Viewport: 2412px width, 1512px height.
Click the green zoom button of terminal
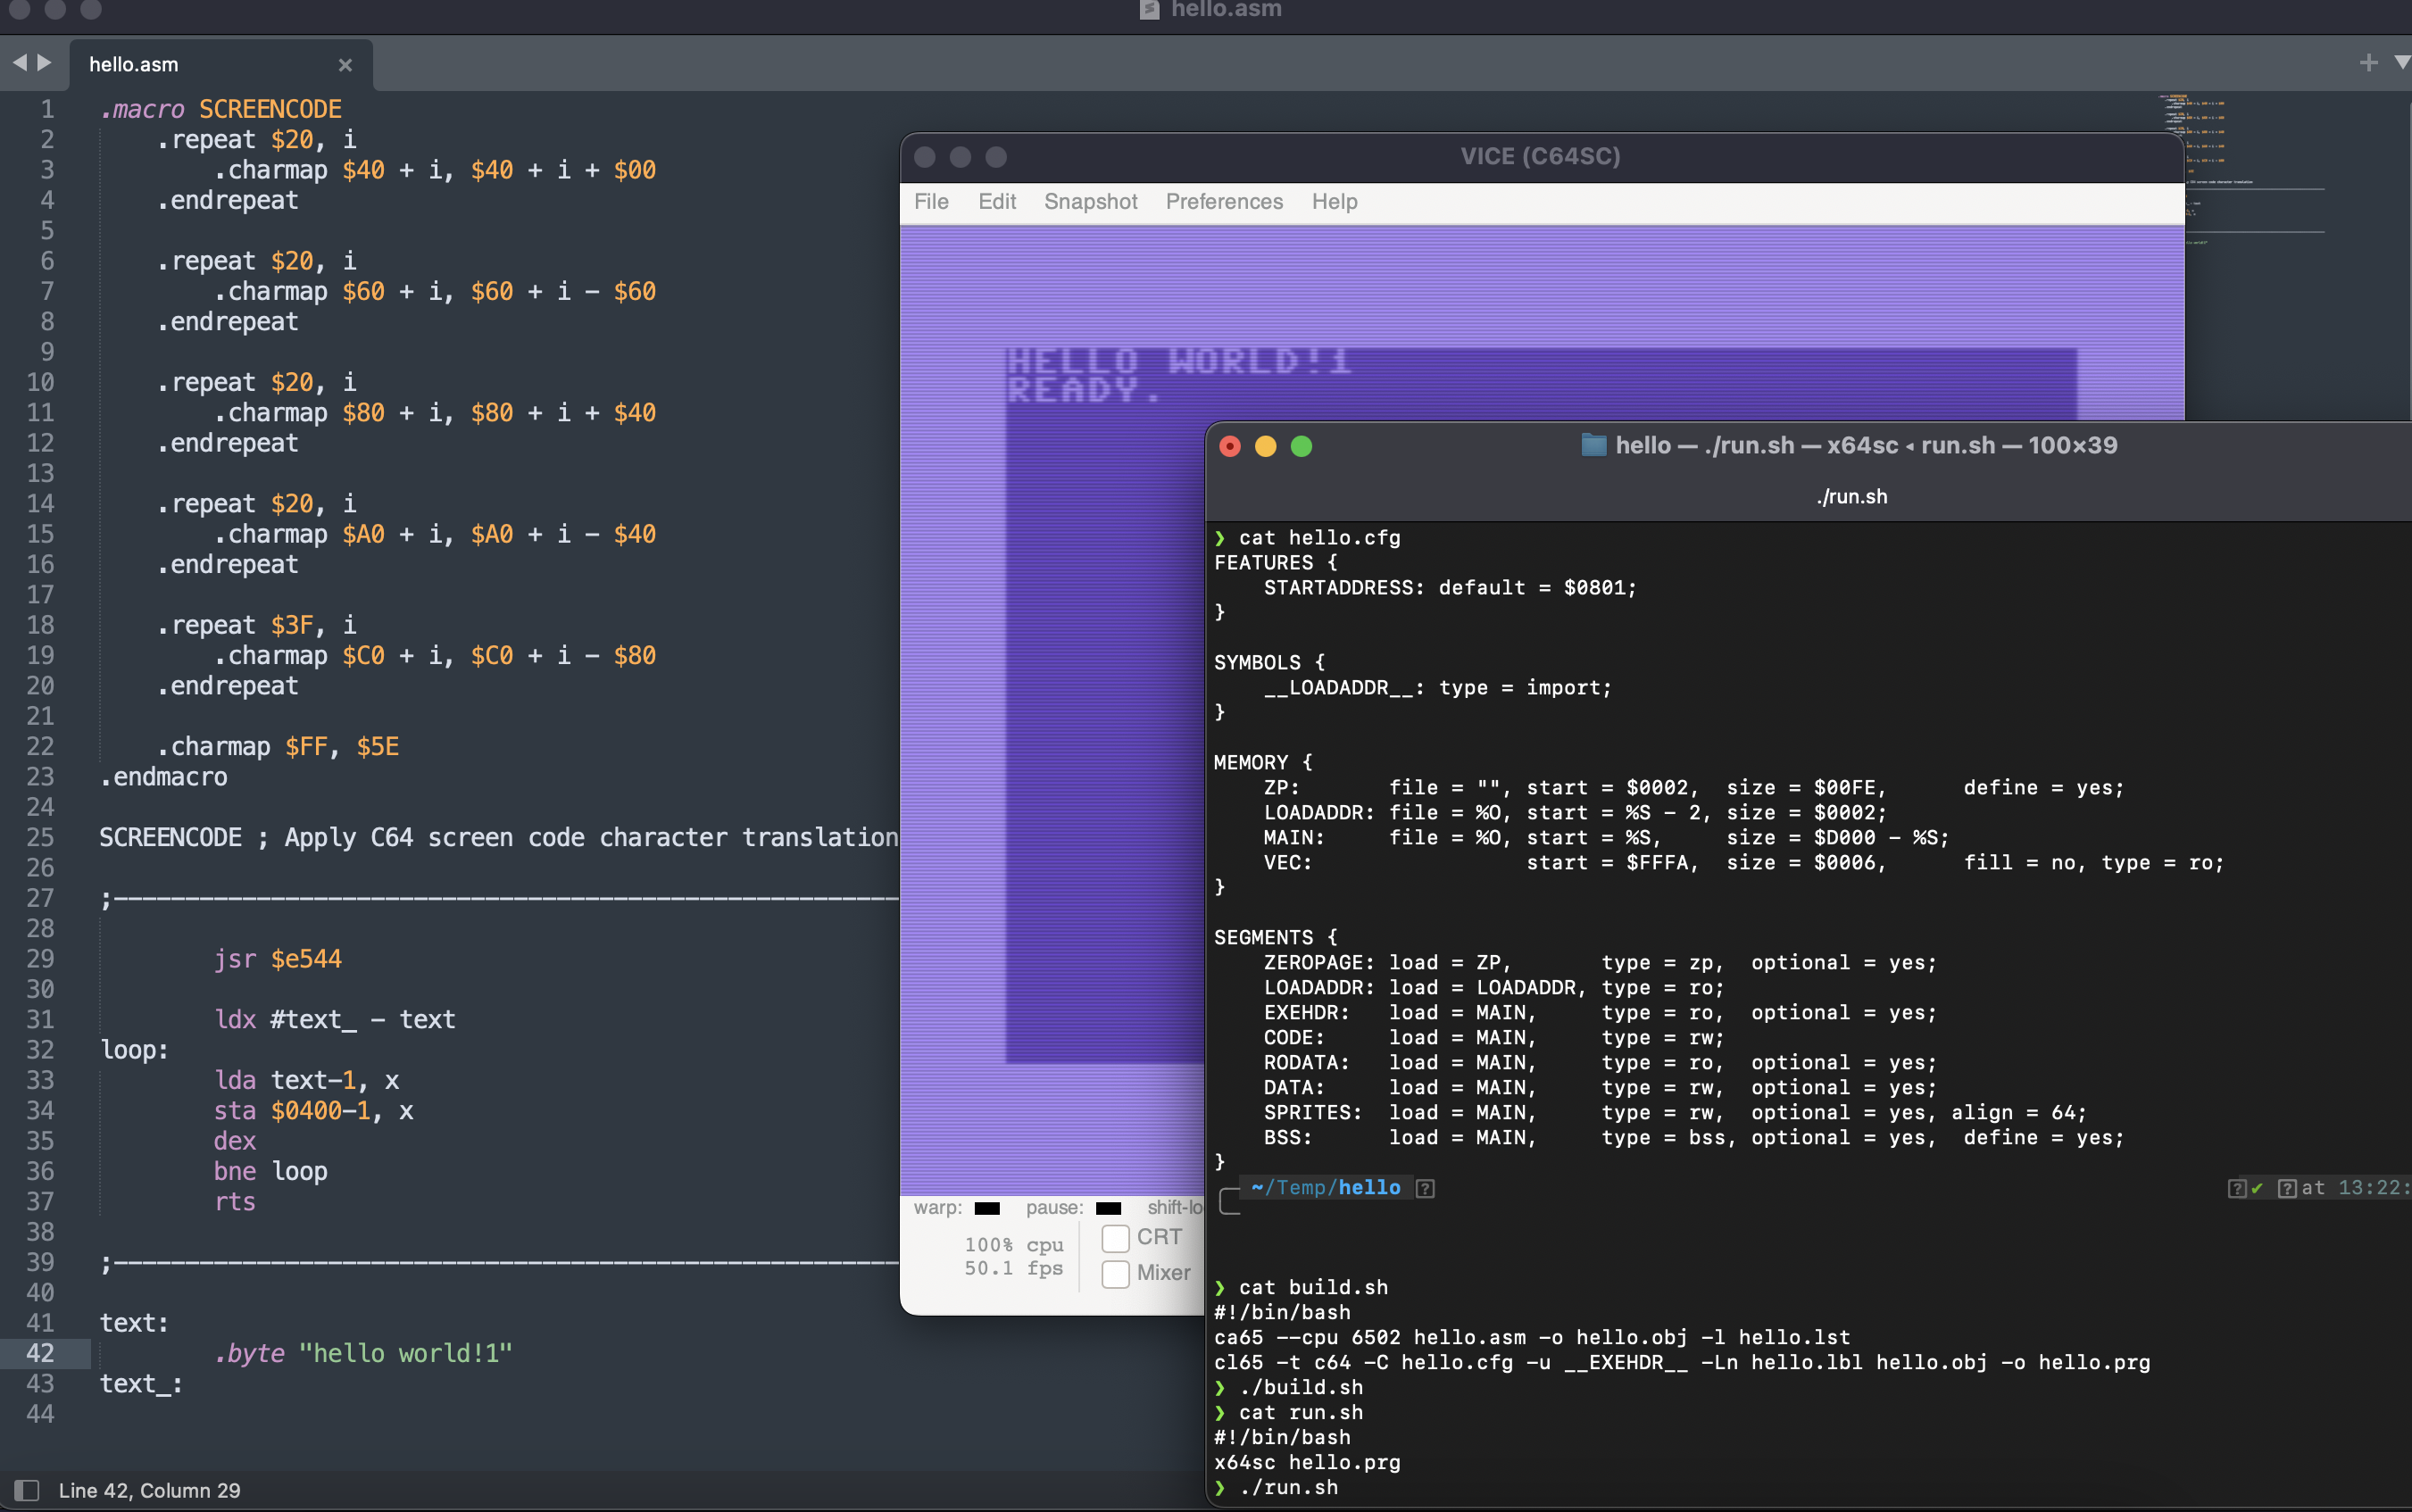click(x=1301, y=446)
